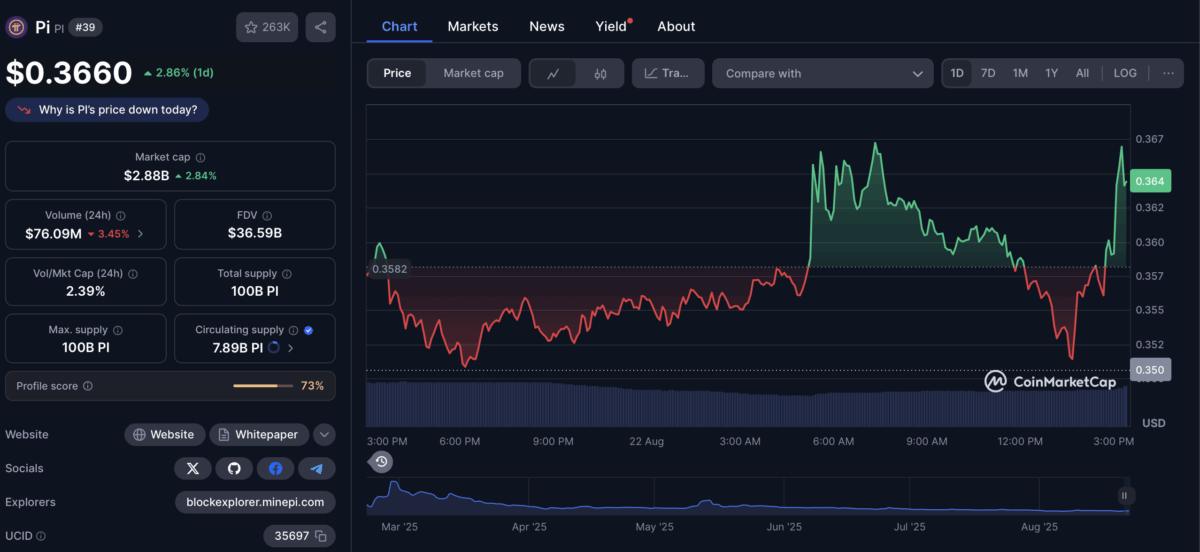The image size is (1200, 552).
Task: Click the Pi coin logo icon
Action: pyautogui.click(x=16, y=27)
